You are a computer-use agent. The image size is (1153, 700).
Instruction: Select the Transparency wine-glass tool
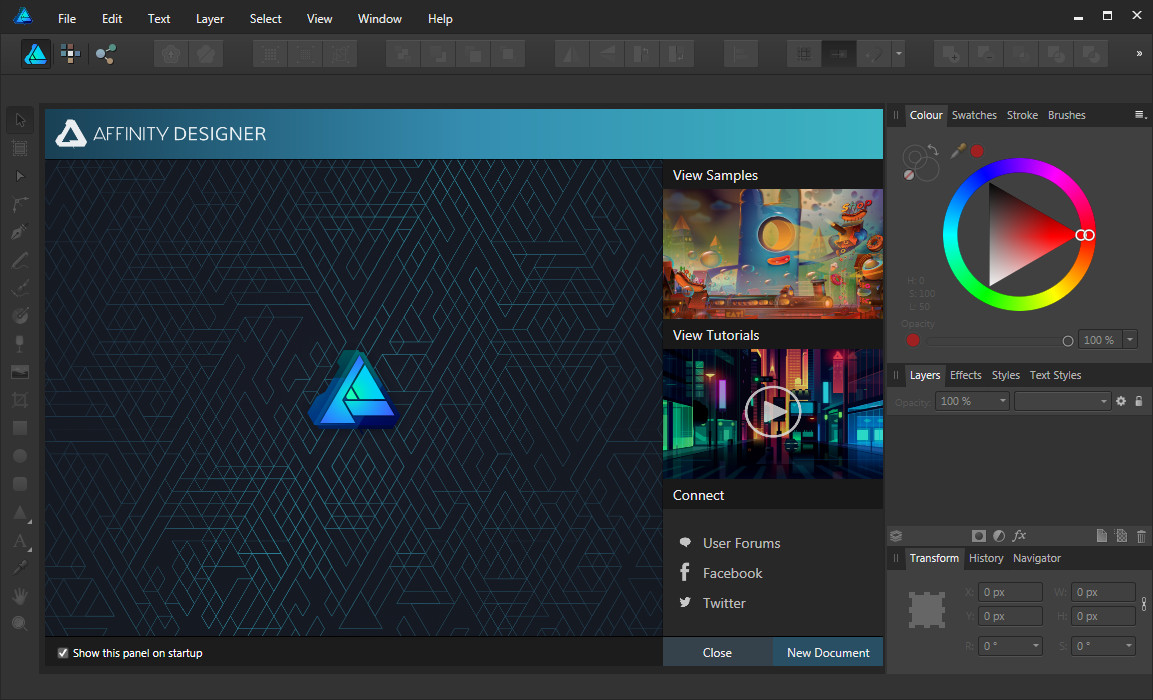(20, 343)
